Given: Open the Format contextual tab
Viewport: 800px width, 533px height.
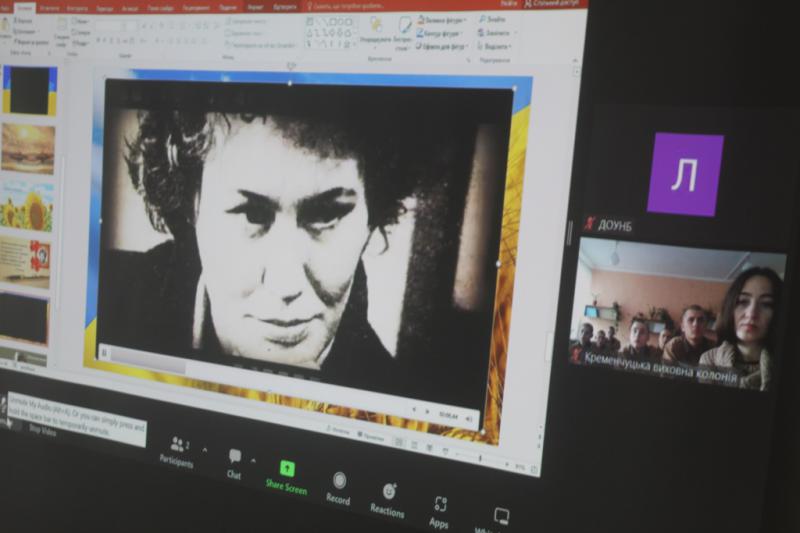Looking at the screenshot, I should (x=254, y=7).
